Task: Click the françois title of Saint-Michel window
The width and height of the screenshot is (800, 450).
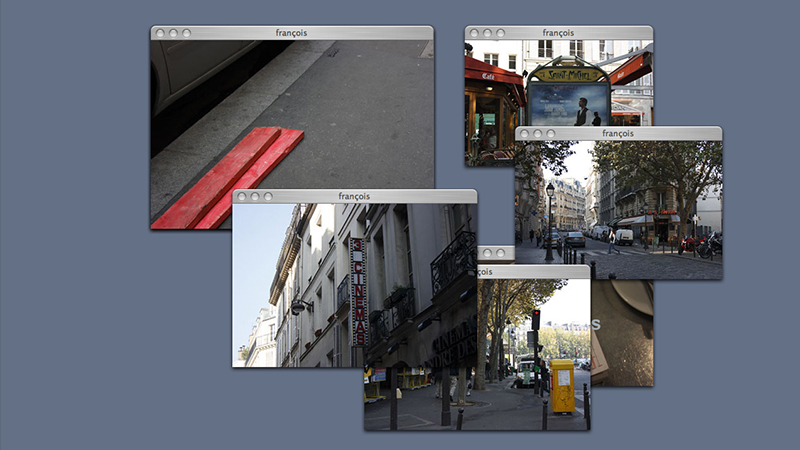Action: (x=558, y=33)
